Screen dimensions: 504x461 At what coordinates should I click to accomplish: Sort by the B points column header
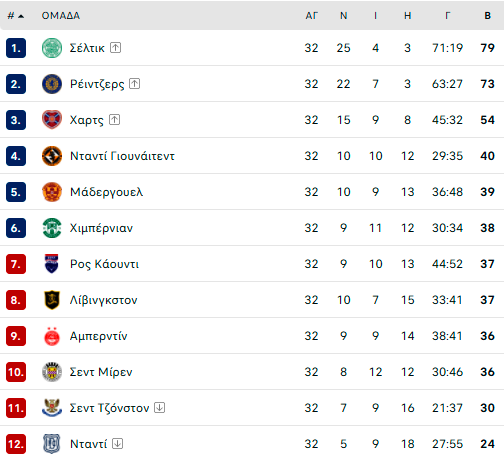point(487,16)
